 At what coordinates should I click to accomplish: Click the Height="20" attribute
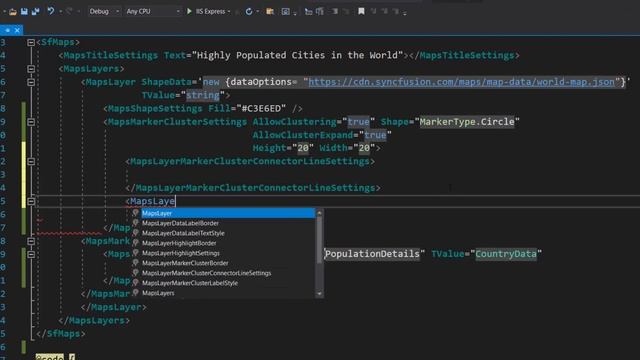coord(283,148)
